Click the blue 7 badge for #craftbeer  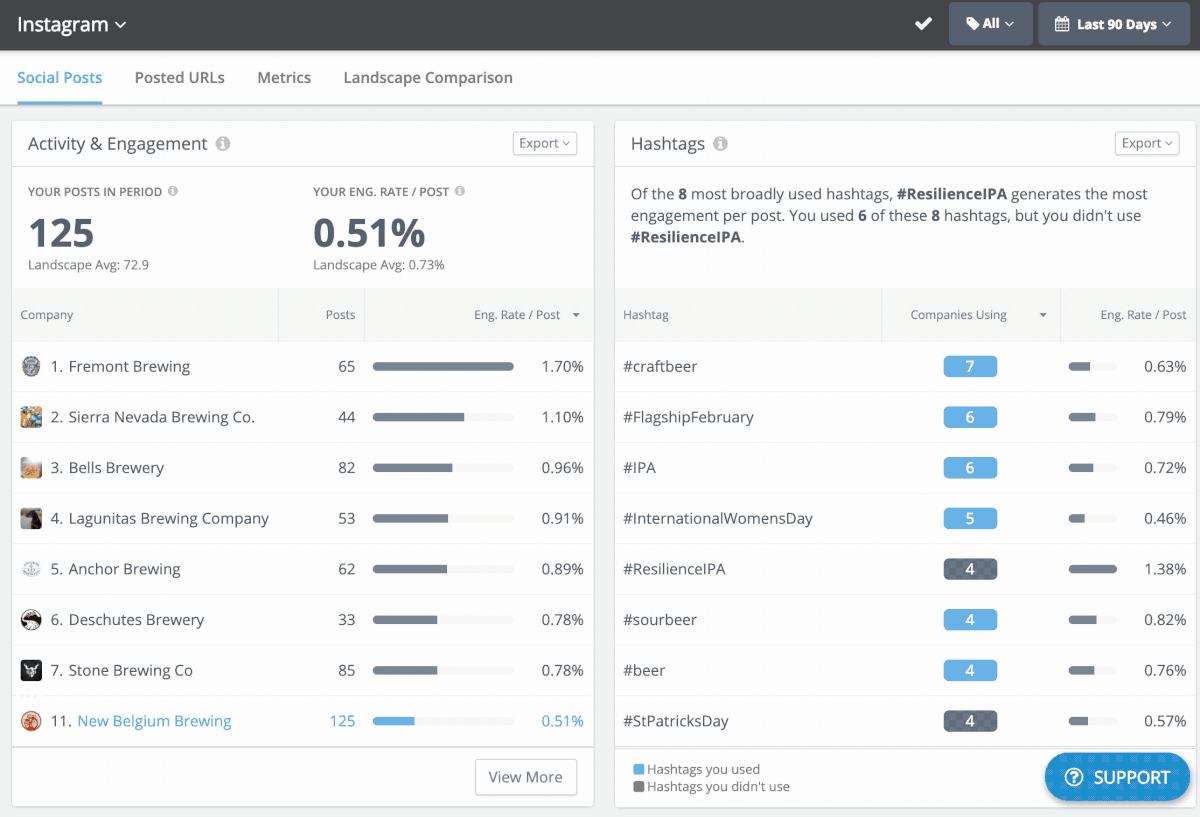point(970,367)
